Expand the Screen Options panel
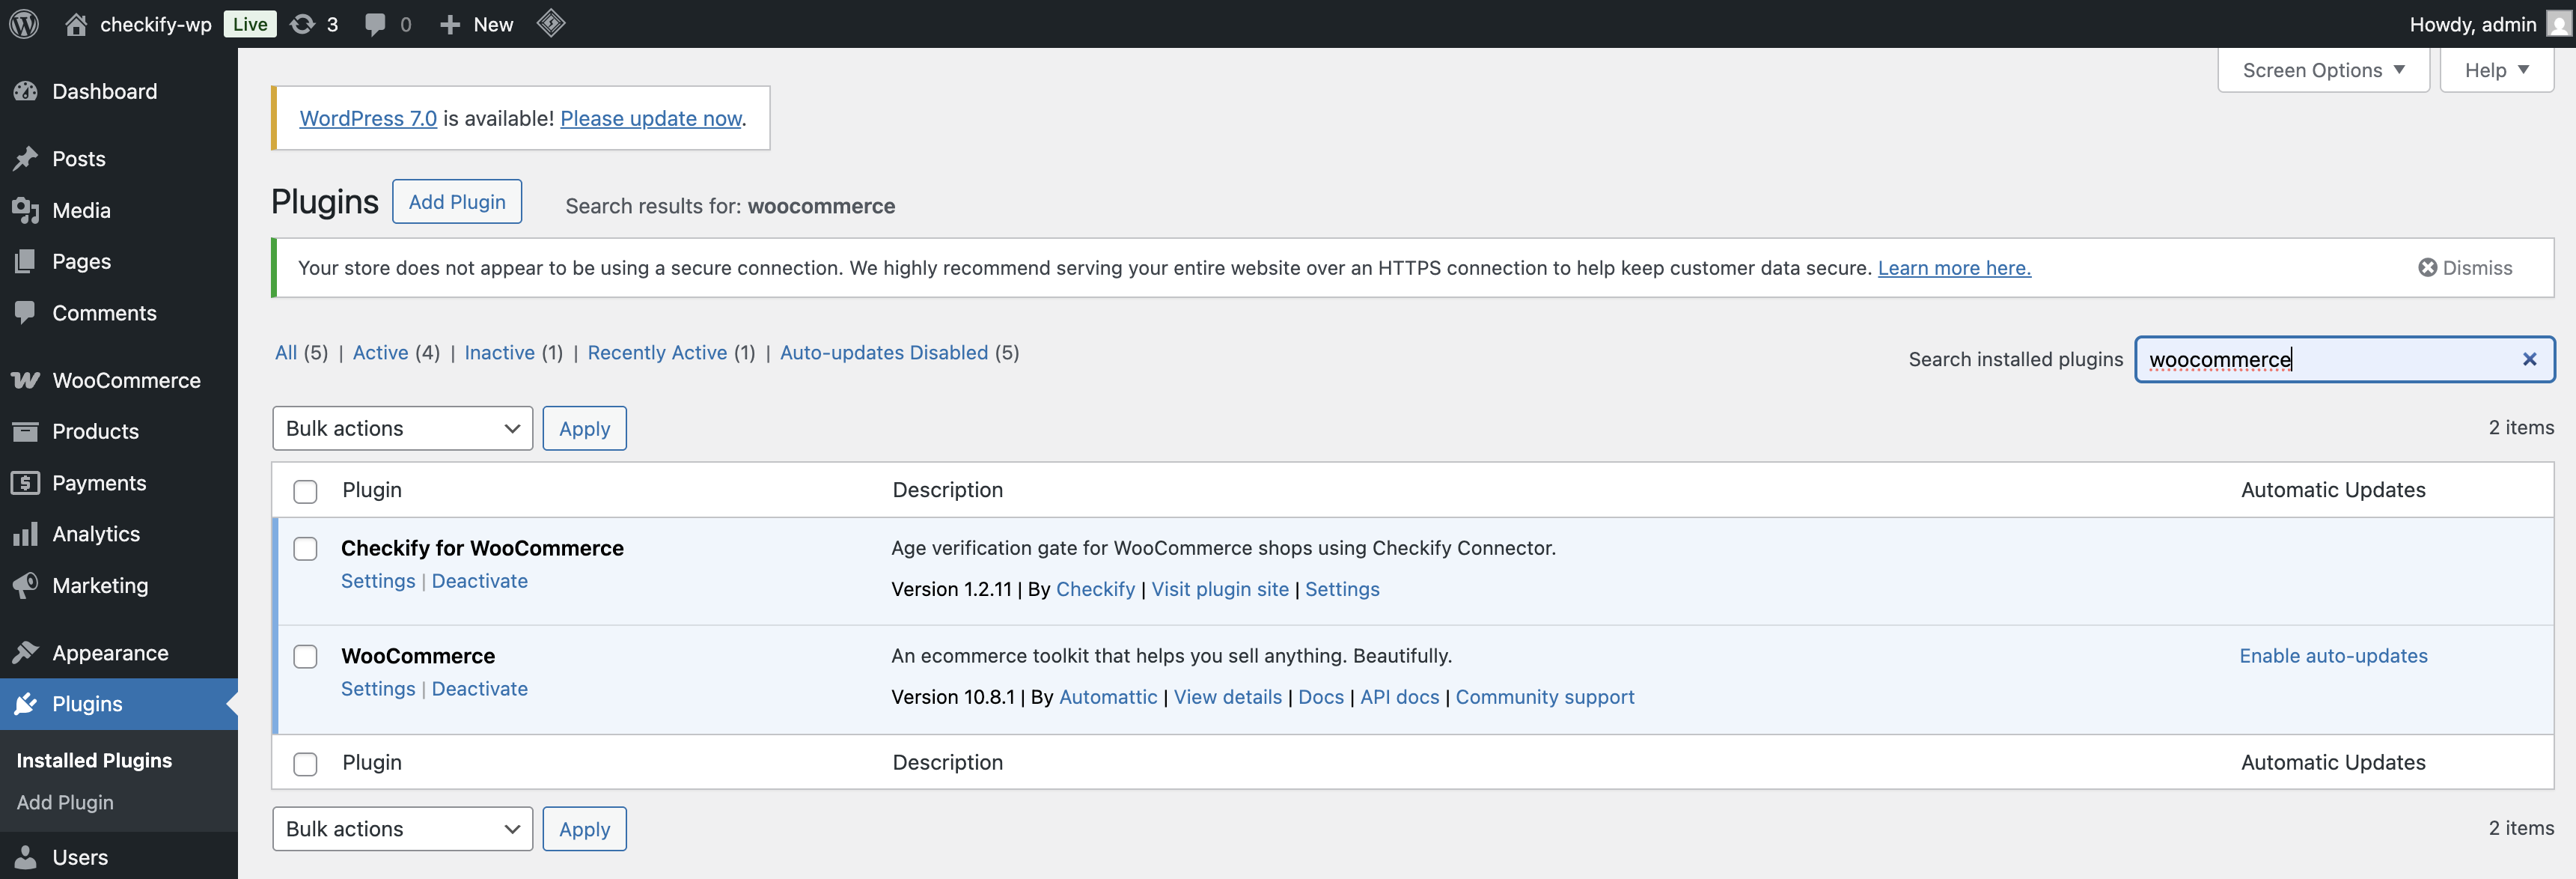The width and height of the screenshot is (2576, 879). pyautogui.click(x=2323, y=70)
